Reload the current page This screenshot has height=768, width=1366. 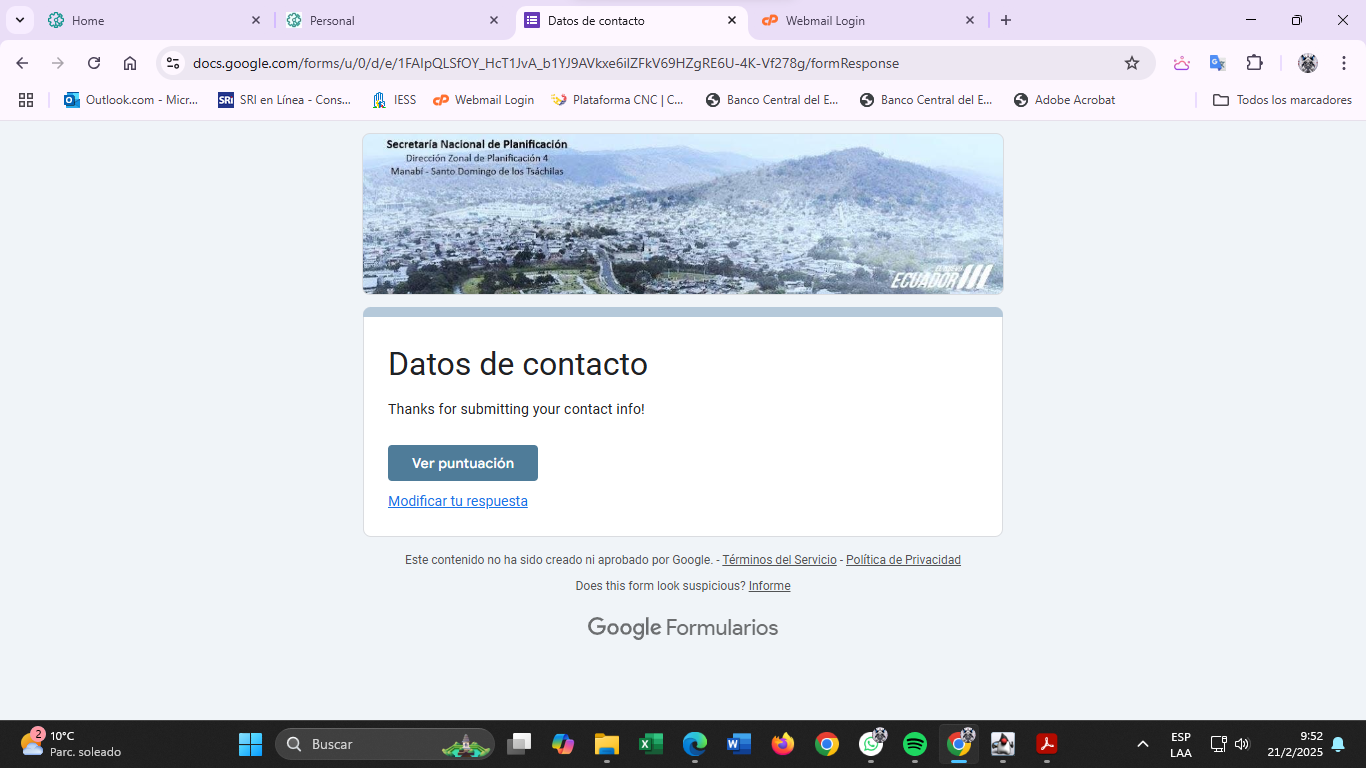coord(94,63)
